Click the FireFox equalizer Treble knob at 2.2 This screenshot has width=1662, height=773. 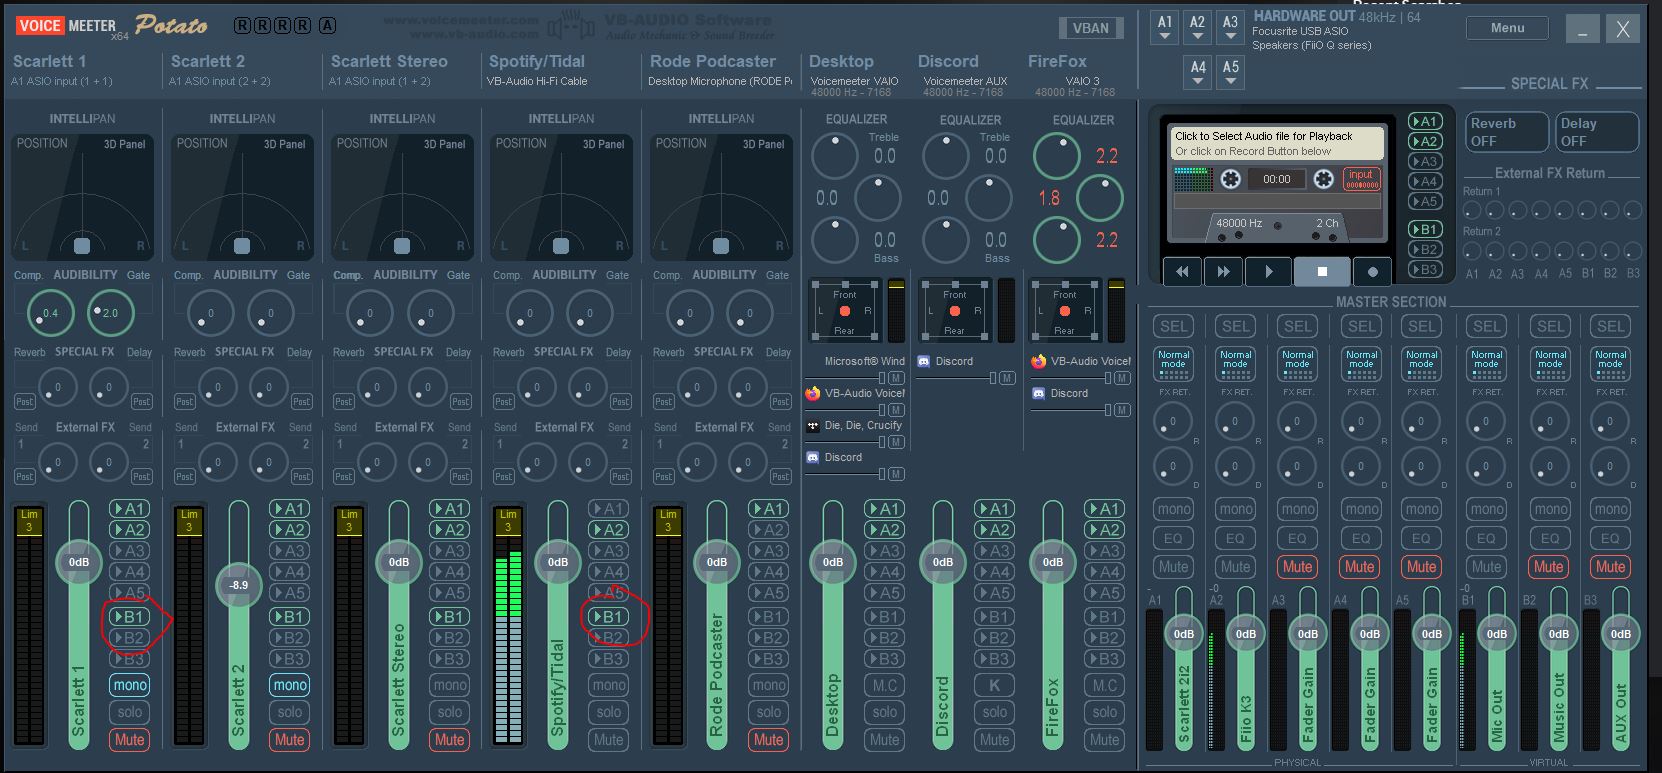pyautogui.click(x=1056, y=156)
